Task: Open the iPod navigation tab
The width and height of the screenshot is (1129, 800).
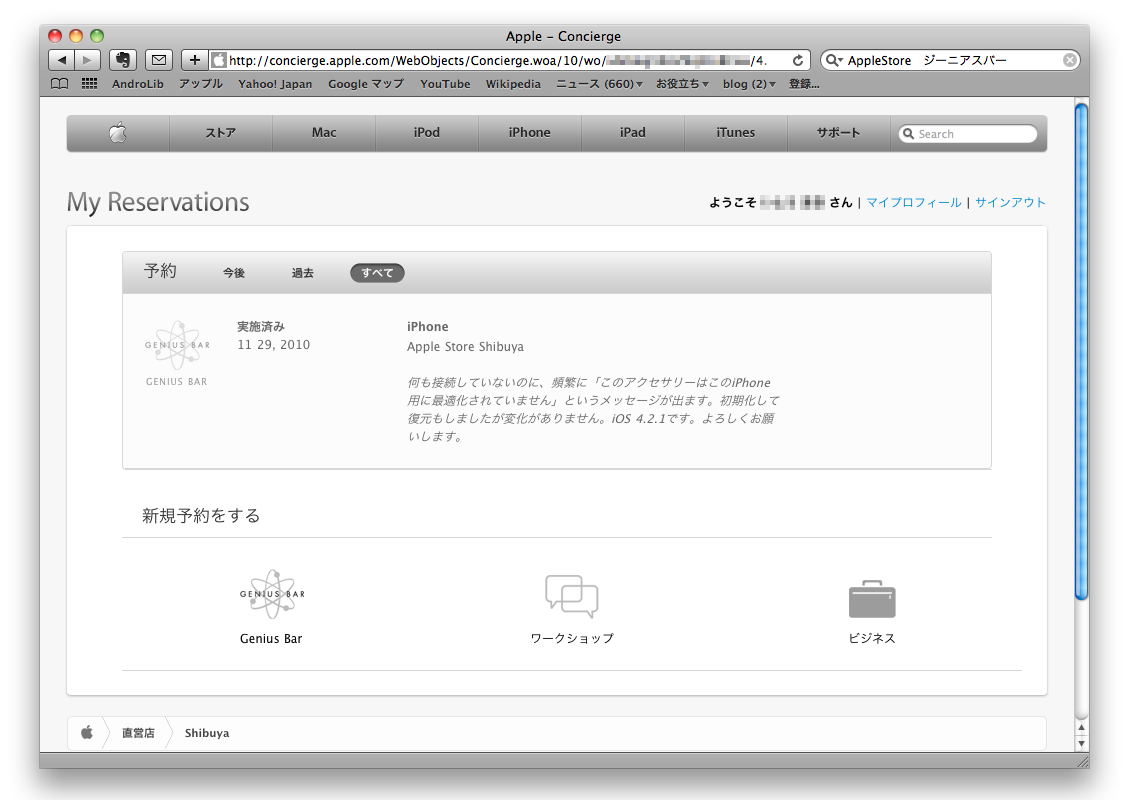Action: (x=427, y=133)
